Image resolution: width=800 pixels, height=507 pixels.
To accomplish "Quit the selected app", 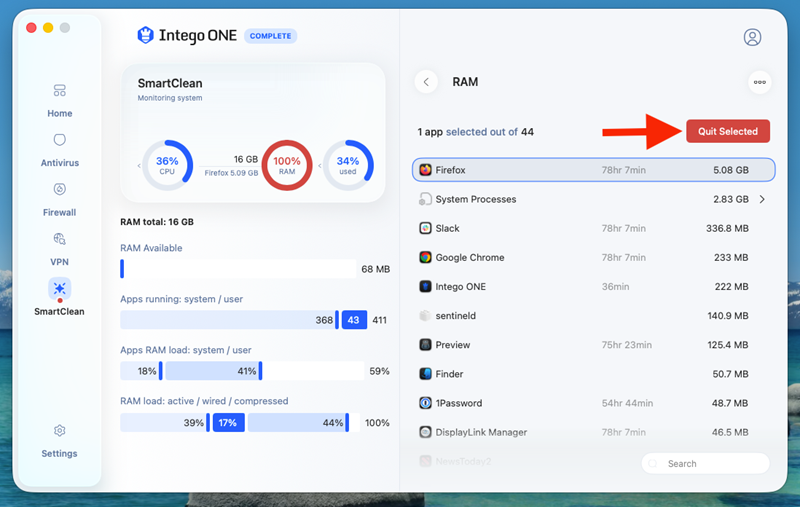I will (728, 131).
